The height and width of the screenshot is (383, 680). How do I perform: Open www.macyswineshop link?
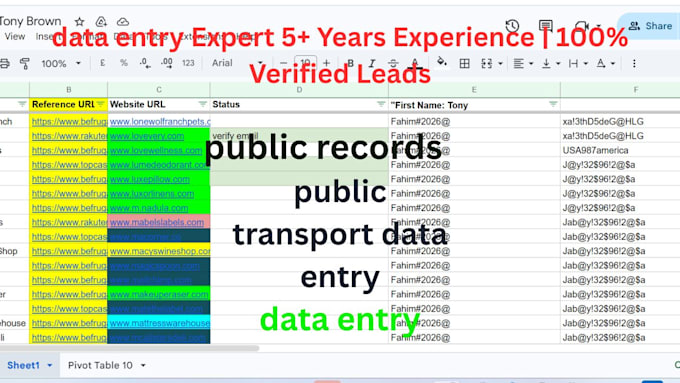click(160, 251)
